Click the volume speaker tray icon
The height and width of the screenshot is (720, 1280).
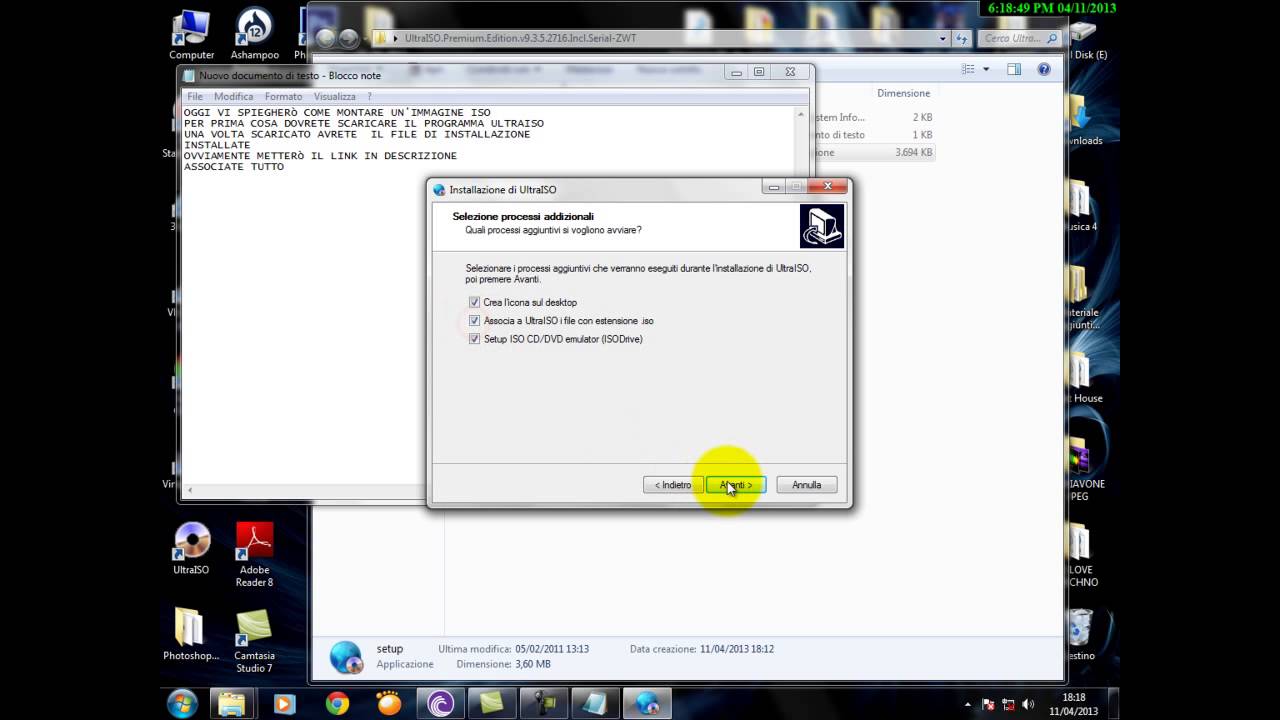click(x=1028, y=705)
